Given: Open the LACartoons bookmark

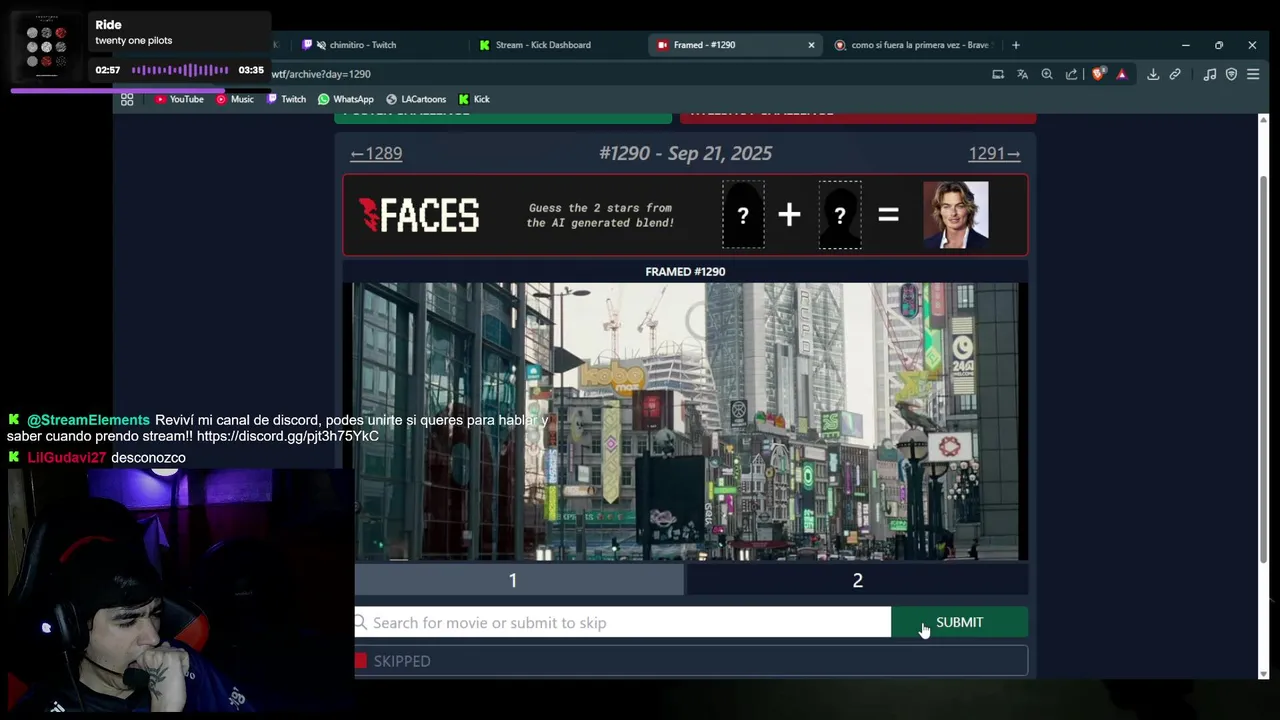Looking at the screenshot, I should 416,99.
